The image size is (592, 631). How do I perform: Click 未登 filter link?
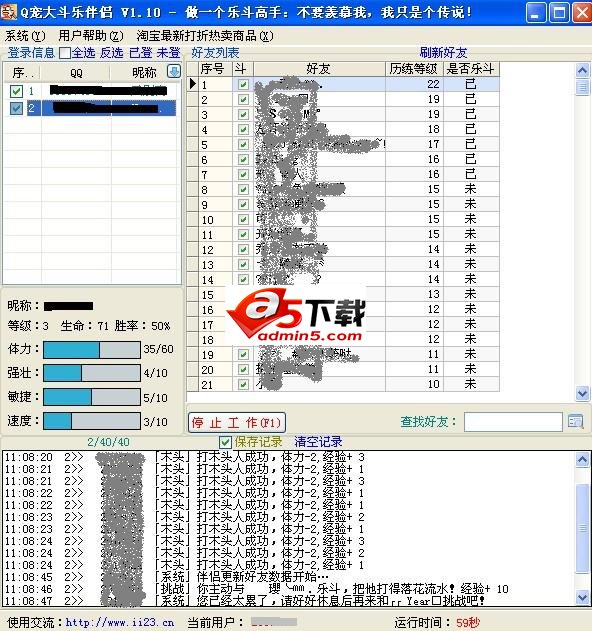[169, 53]
